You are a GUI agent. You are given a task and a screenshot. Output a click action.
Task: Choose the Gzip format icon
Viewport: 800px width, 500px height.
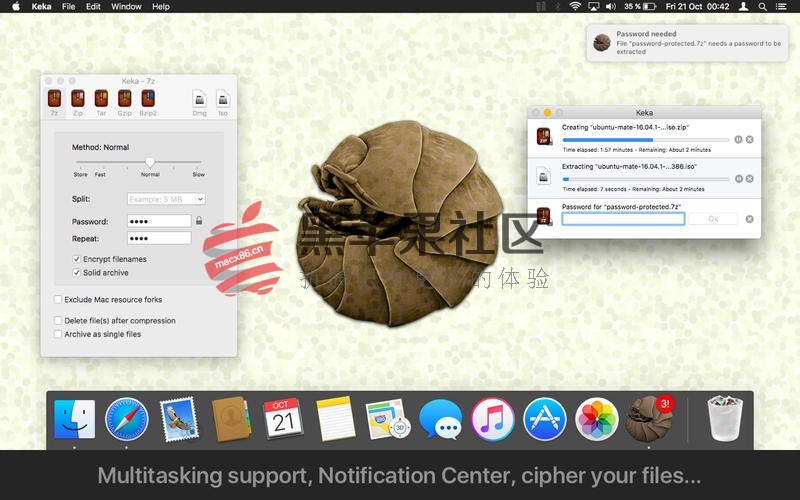point(124,98)
